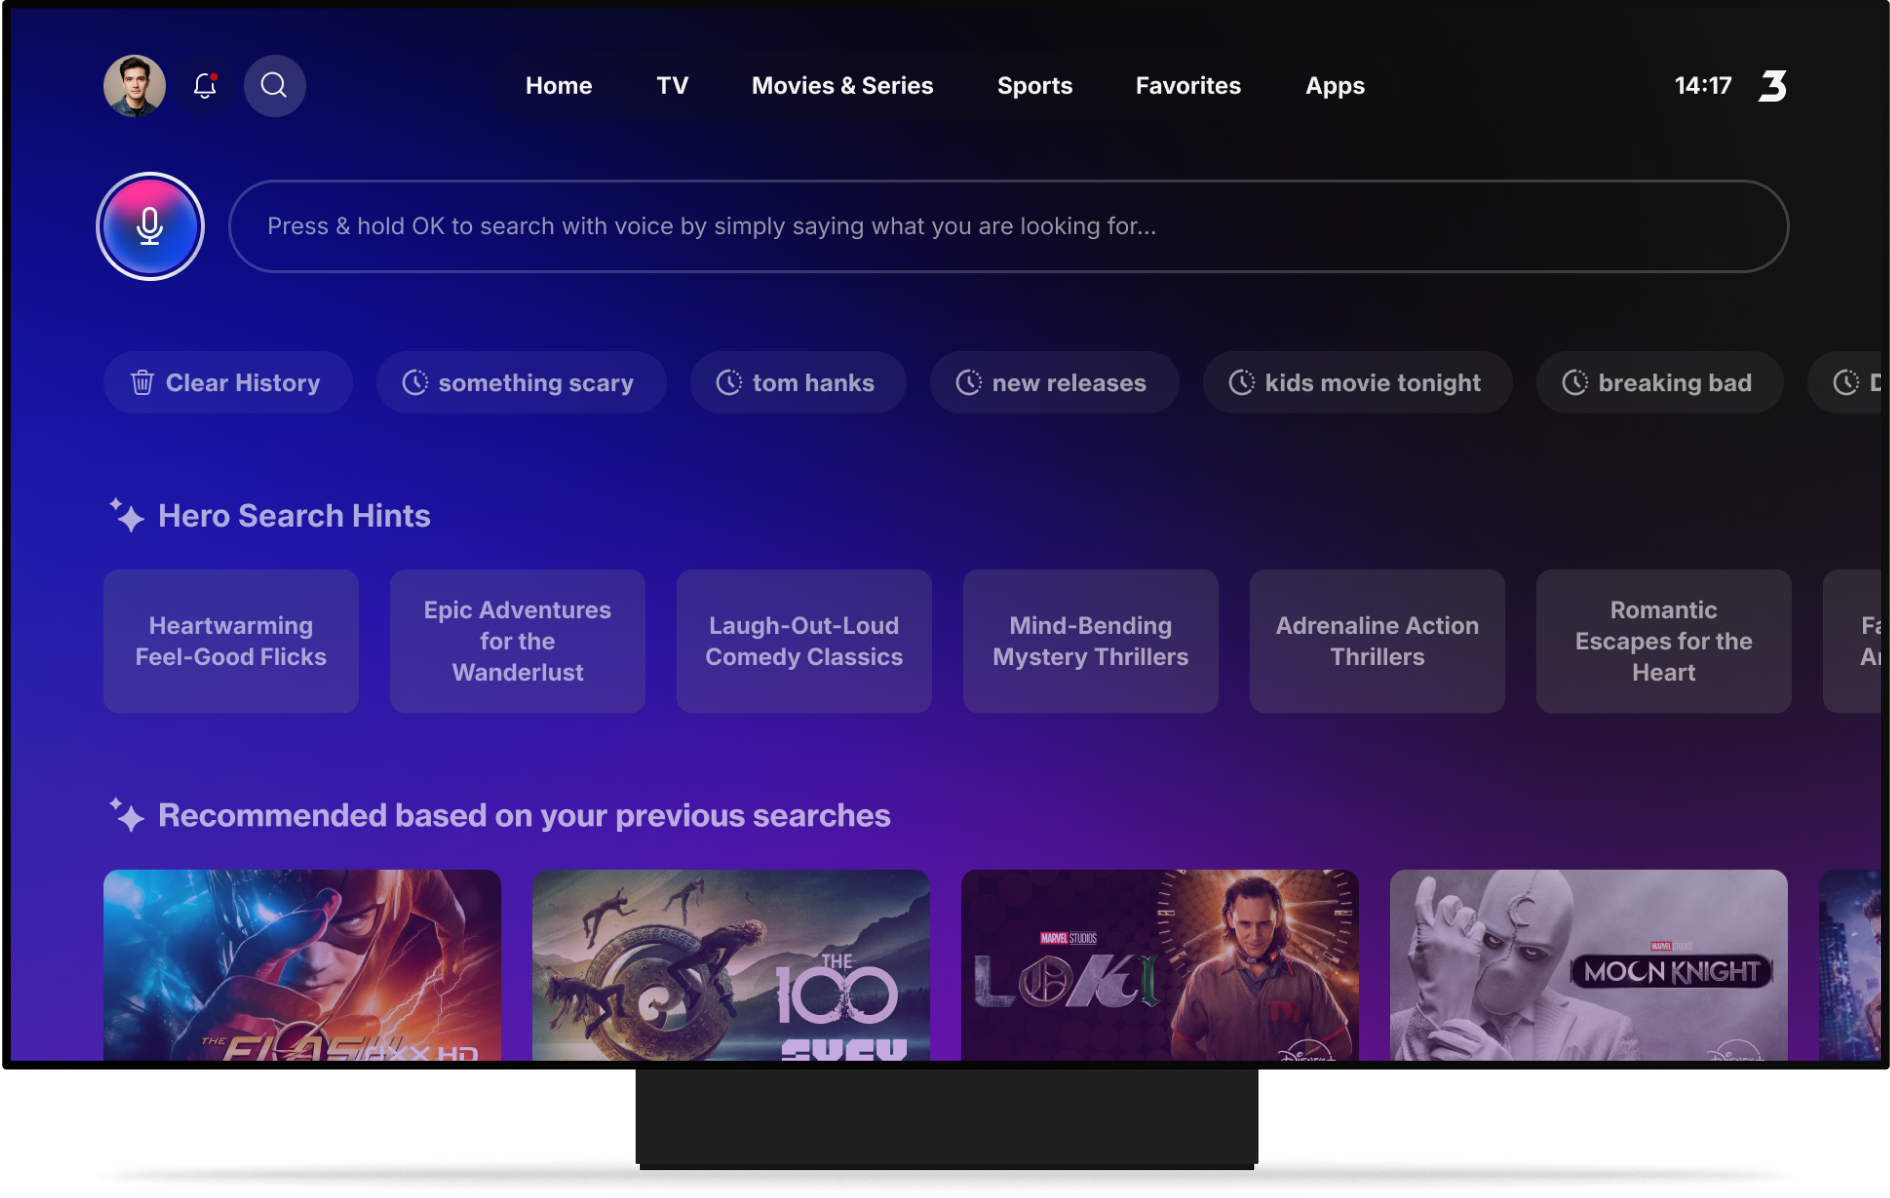The height and width of the screenshot is (1198, 1890).
Task: Focus the voice search input field
Action: click(1008, 226)
